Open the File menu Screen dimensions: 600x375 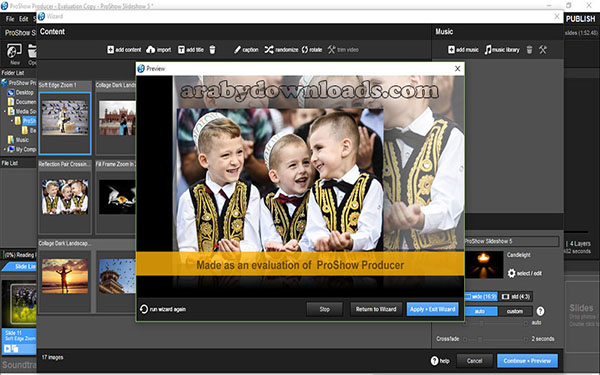[10, 19]
